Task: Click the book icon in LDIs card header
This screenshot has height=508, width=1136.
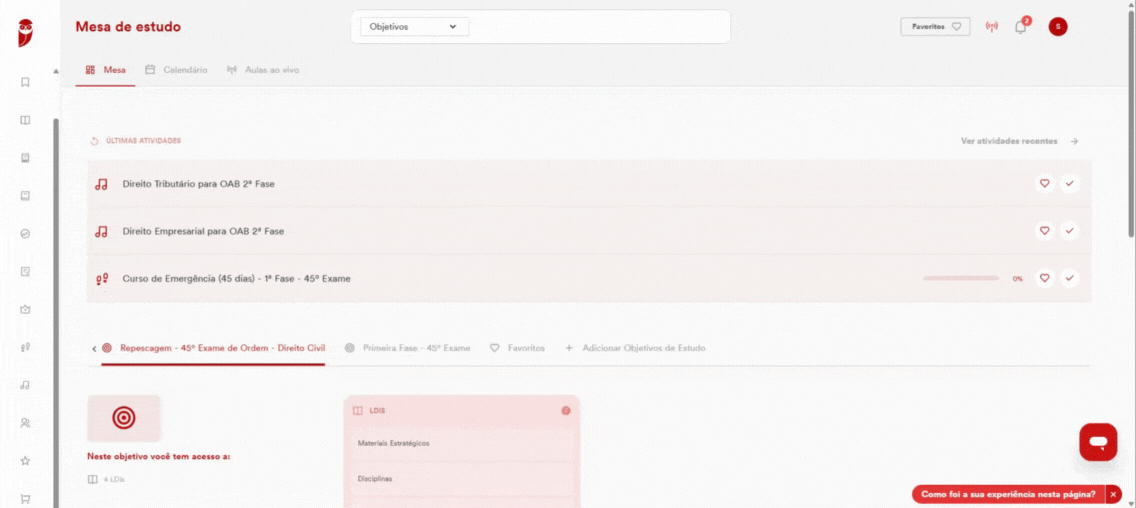Action: (x=358, y=411)
